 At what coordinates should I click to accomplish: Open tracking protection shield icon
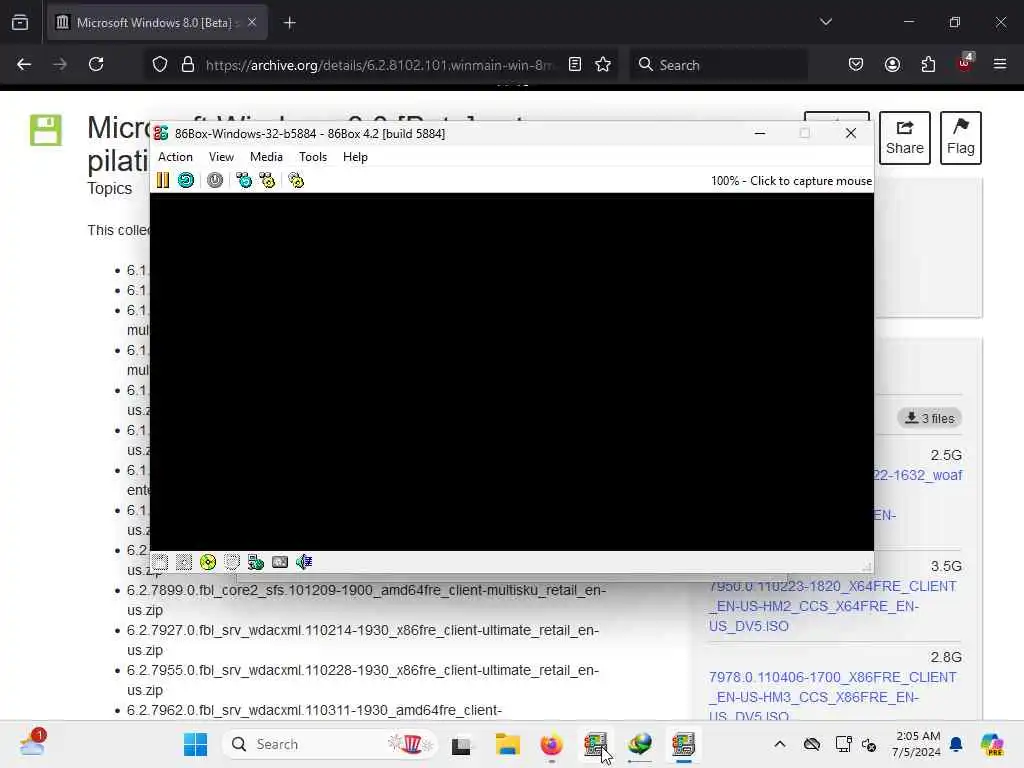(x=160, y=65)
